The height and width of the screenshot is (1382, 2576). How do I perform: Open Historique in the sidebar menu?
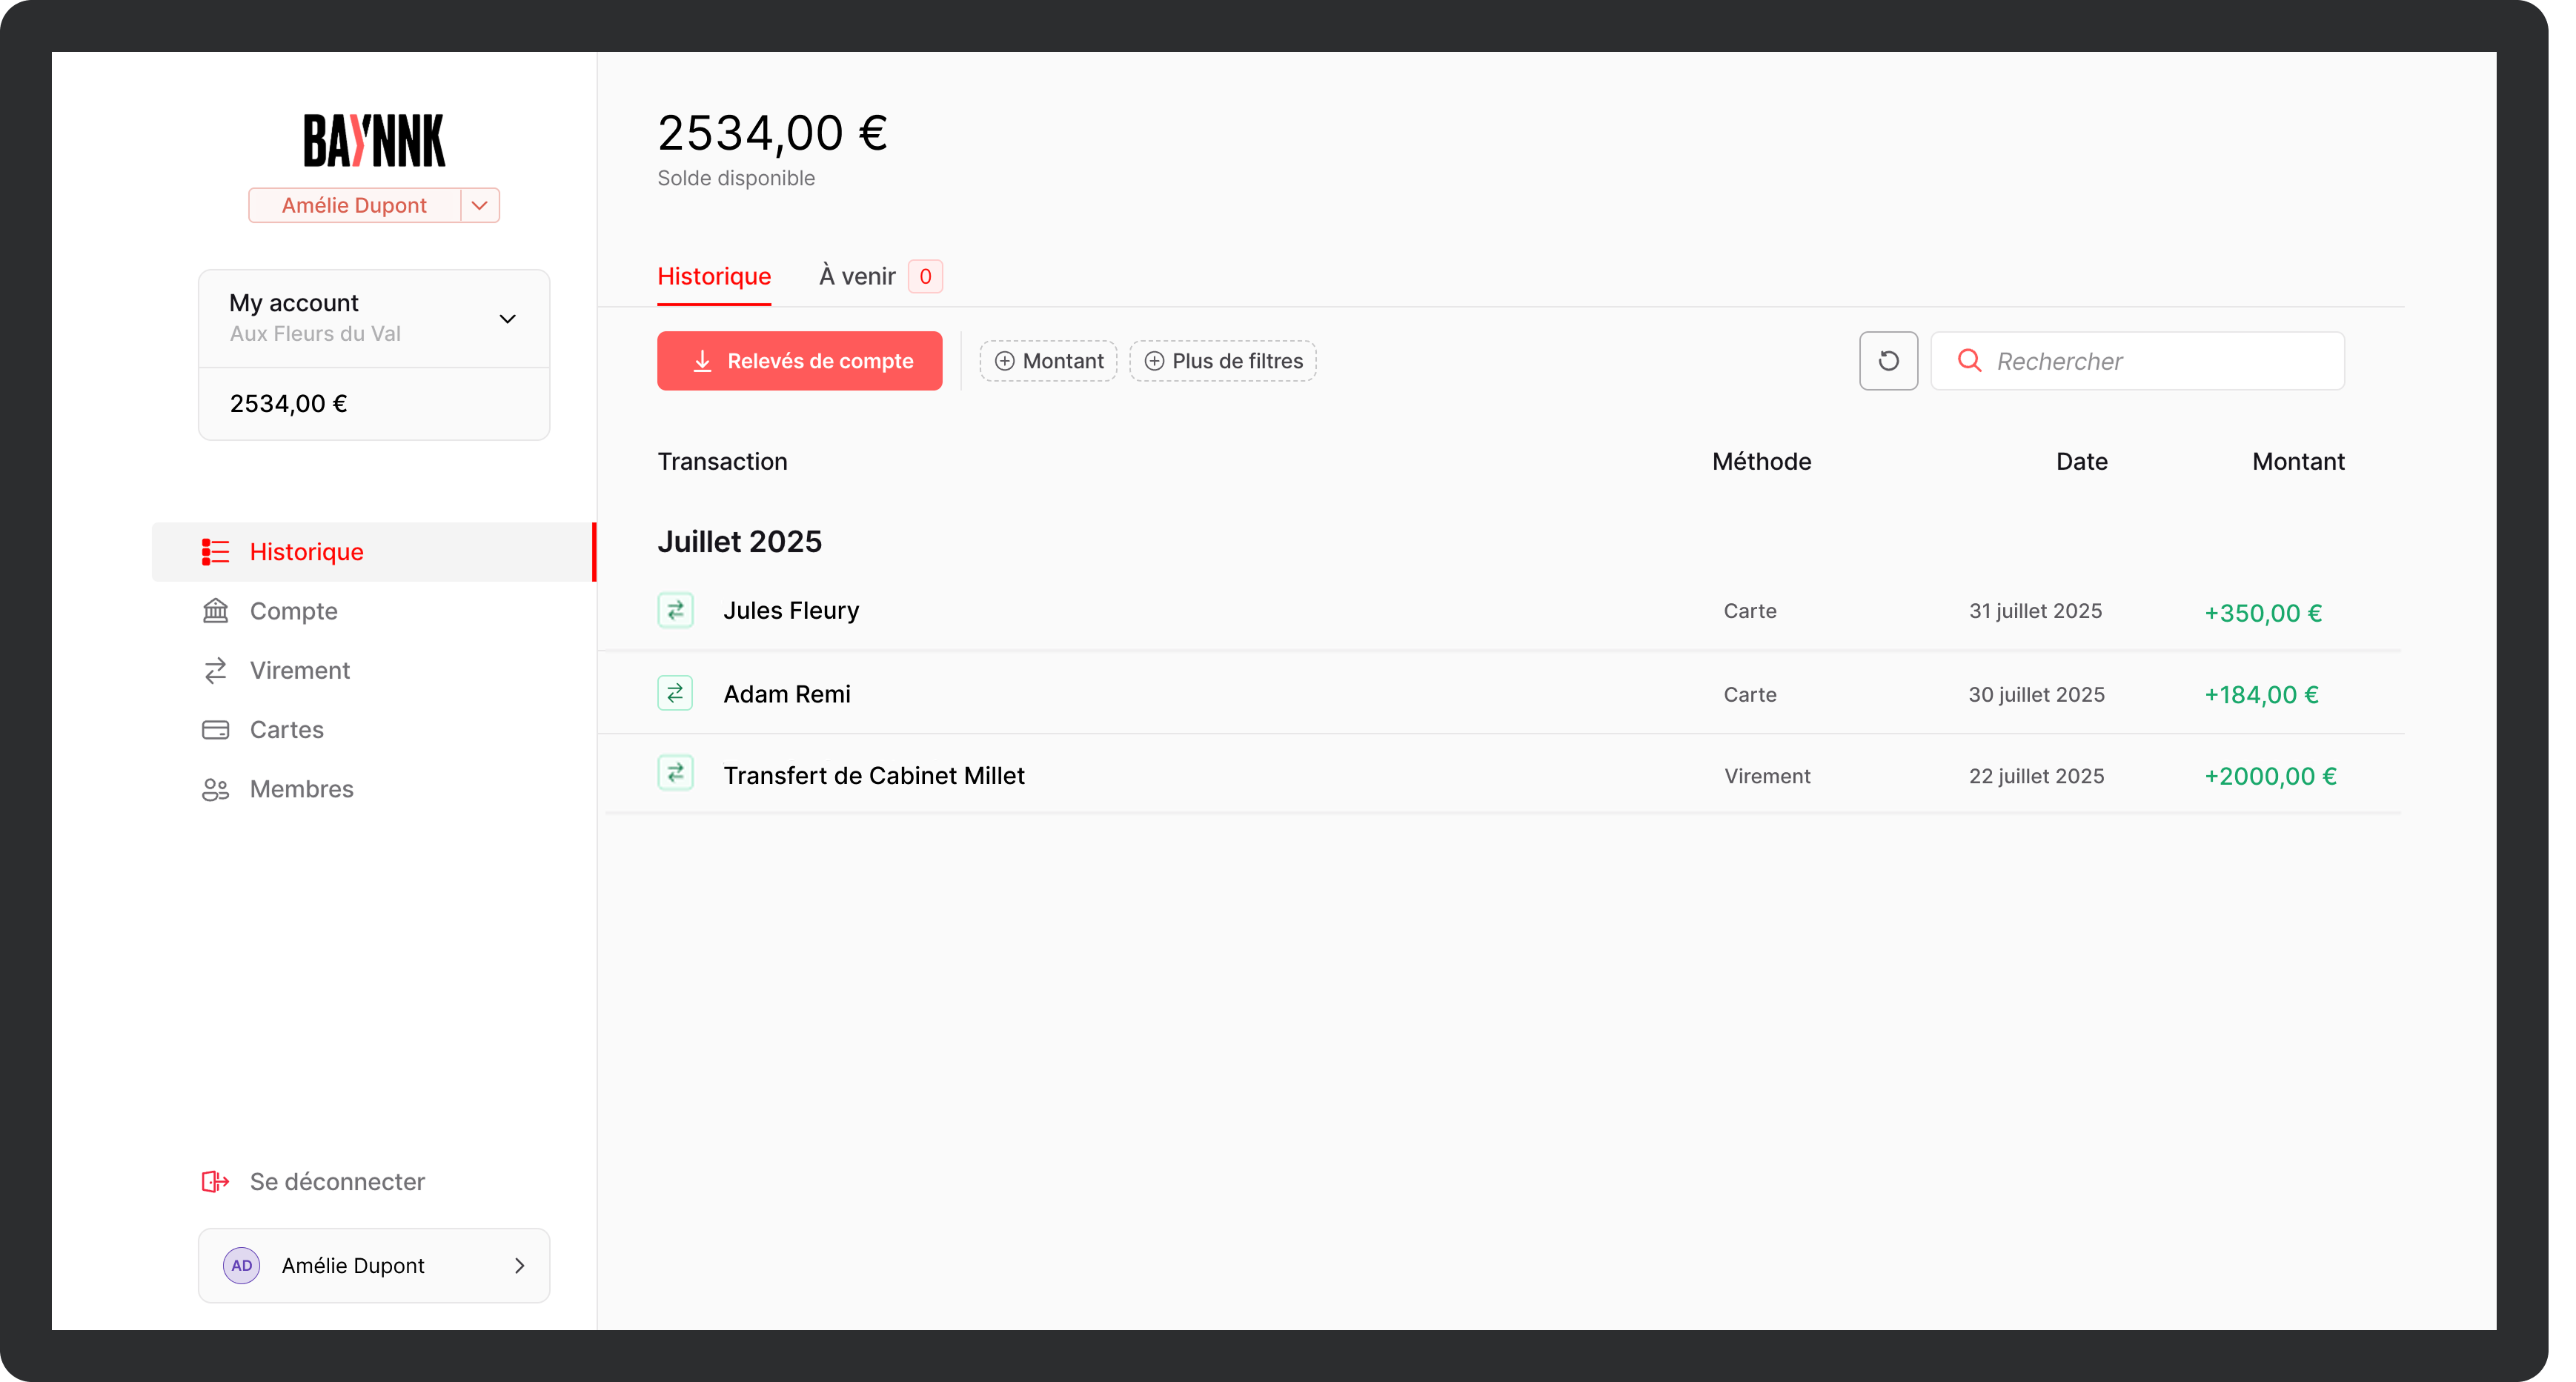point(374,552)
